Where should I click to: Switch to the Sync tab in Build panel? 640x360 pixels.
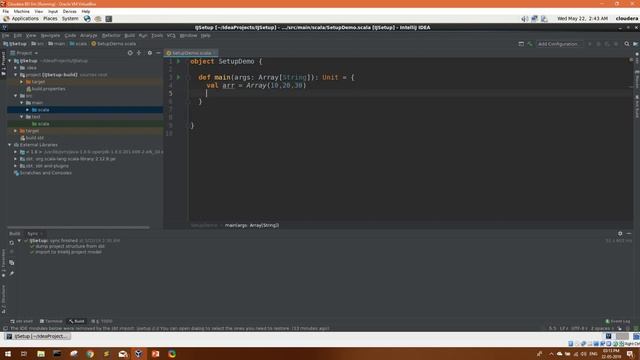pos(33,233)
